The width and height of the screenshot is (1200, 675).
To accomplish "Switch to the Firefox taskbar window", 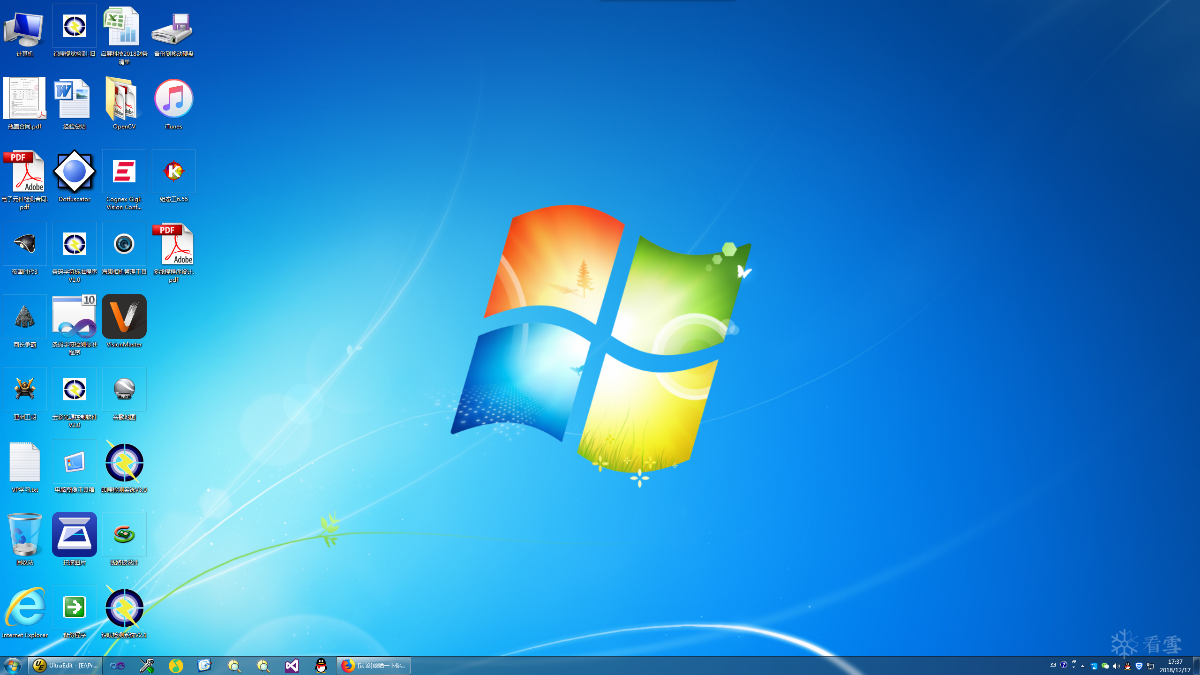I will pyautogui.click(x=373, y=665).
